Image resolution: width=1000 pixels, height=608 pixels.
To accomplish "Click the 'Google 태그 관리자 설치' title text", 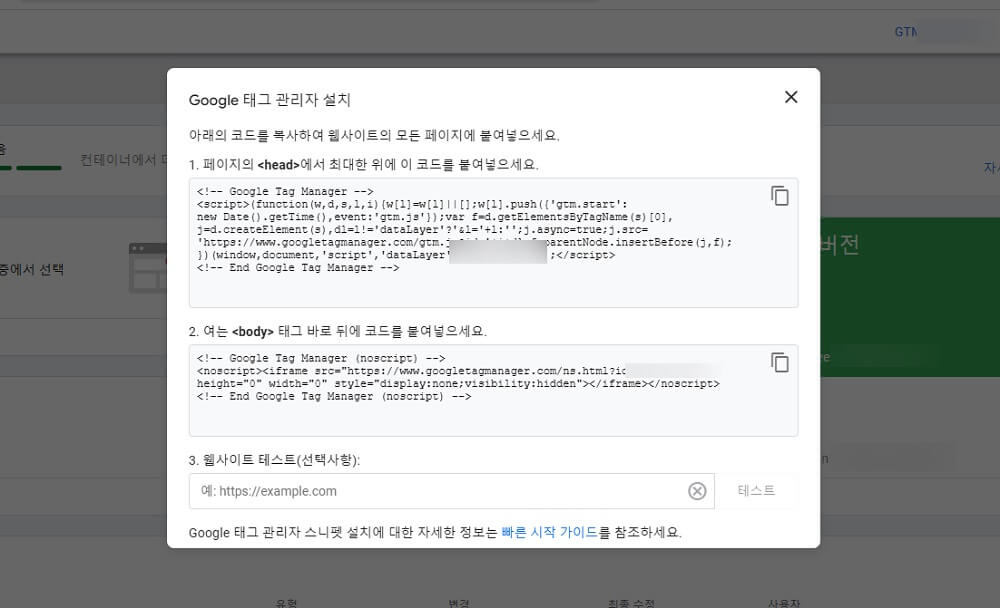I will click(270, 100).
